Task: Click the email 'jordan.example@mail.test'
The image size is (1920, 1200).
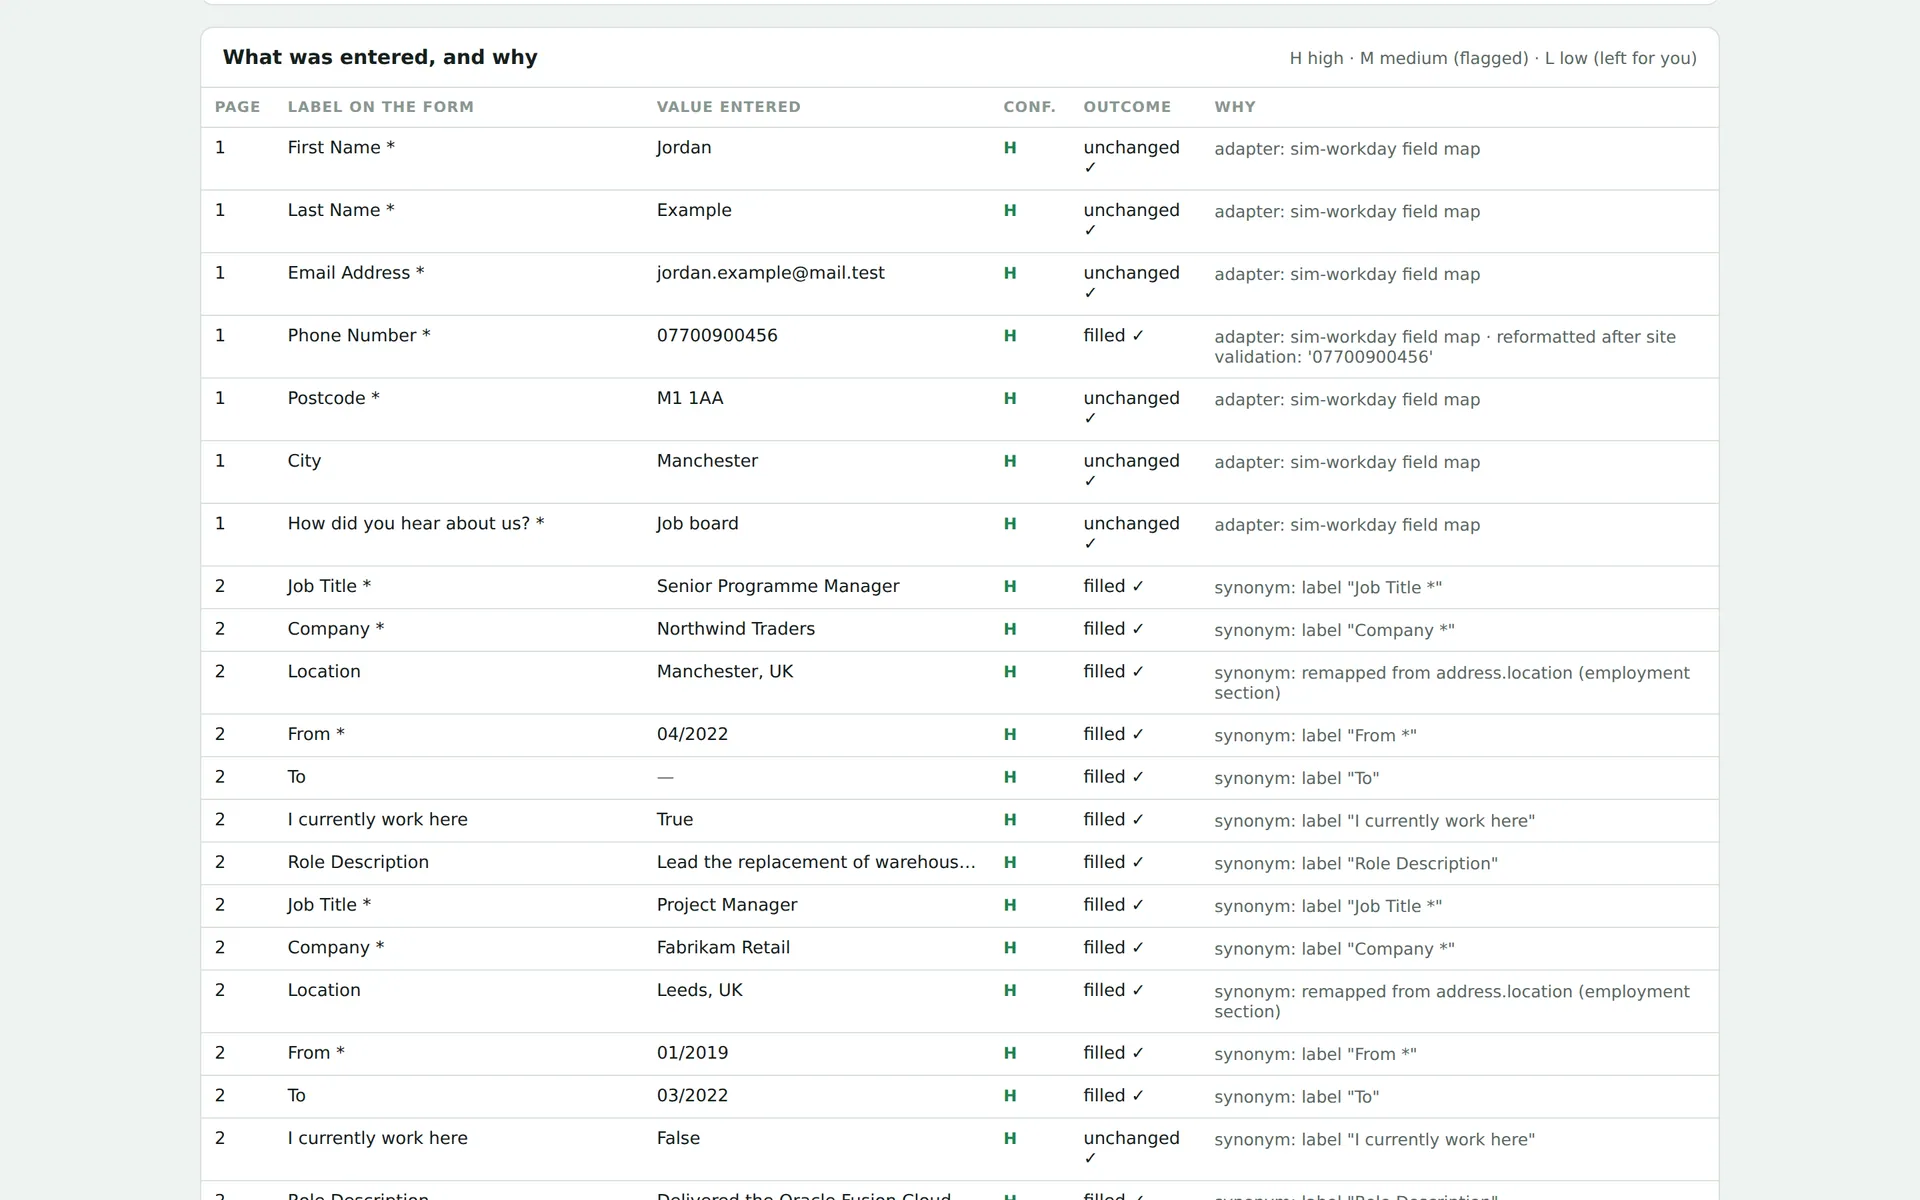Action: click(771, 273)
